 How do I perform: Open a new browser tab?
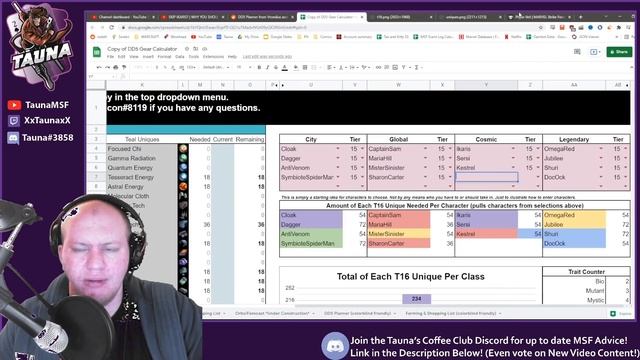581,17
